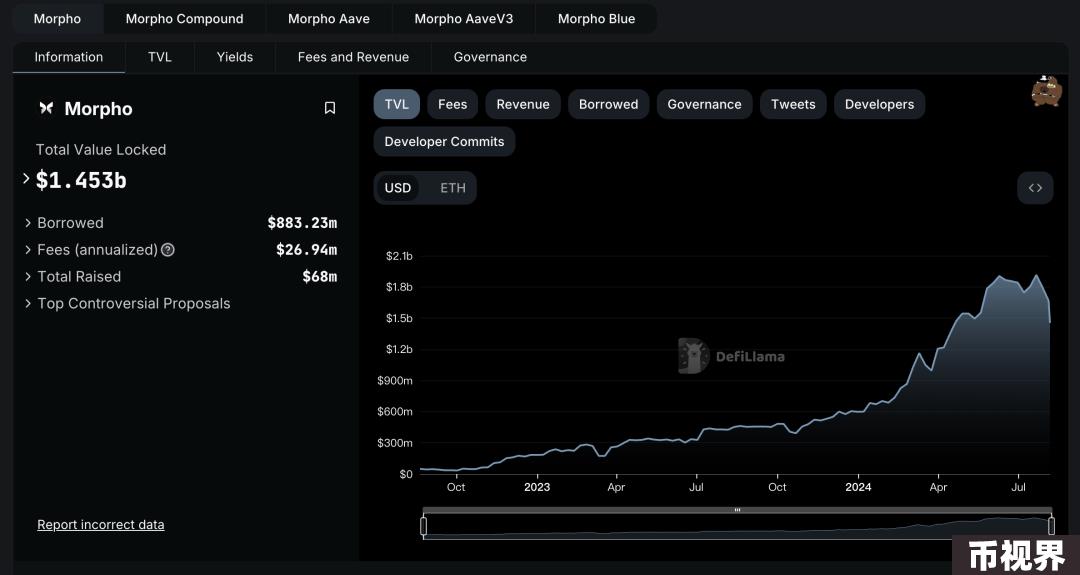Screen dimensions: 1080x575
Task: Toggle the Governance chart metric
Action: [704, 105]
